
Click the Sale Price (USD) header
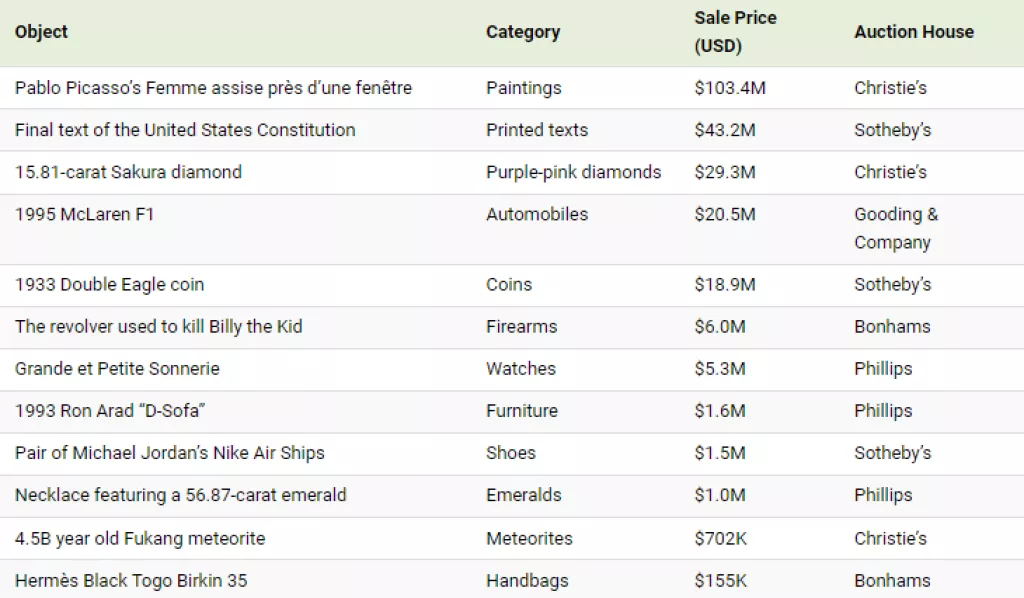(x=735, y=32)
